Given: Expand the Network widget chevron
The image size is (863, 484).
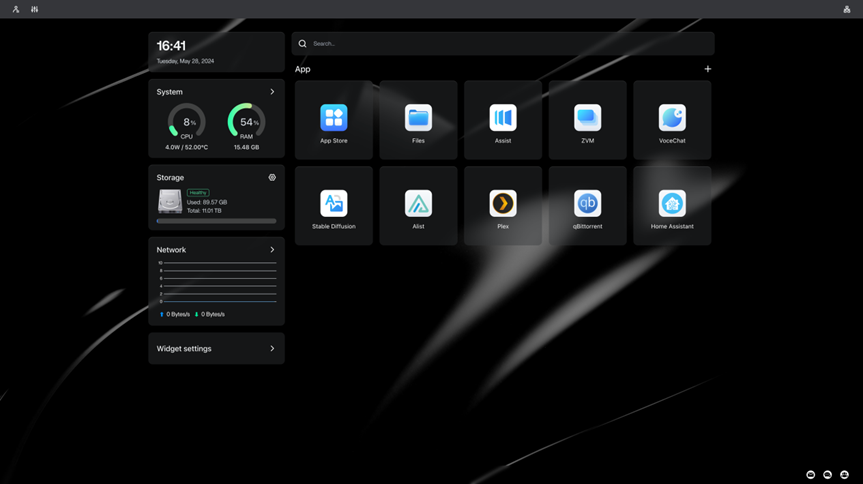Looking at the screenshot, I should (272, 249).
